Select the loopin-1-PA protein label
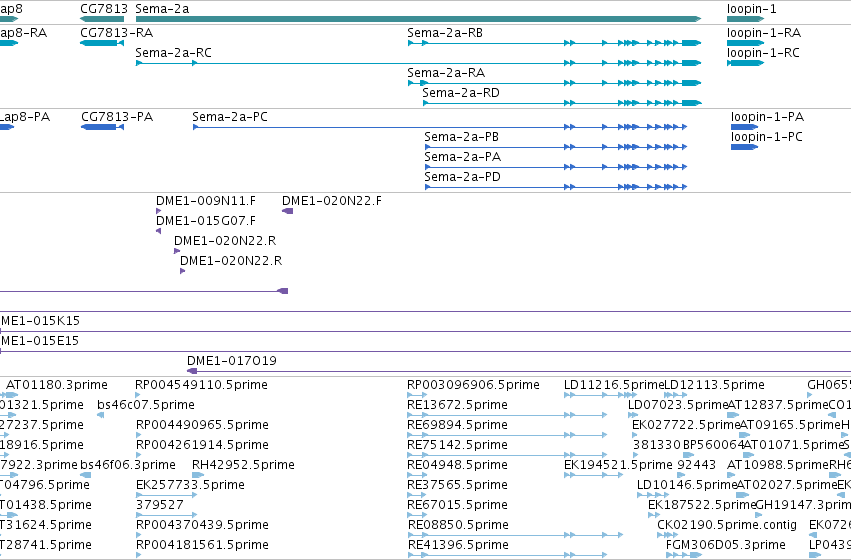The height and width of the screenshot is (560, 851). (x=767, y=117)
